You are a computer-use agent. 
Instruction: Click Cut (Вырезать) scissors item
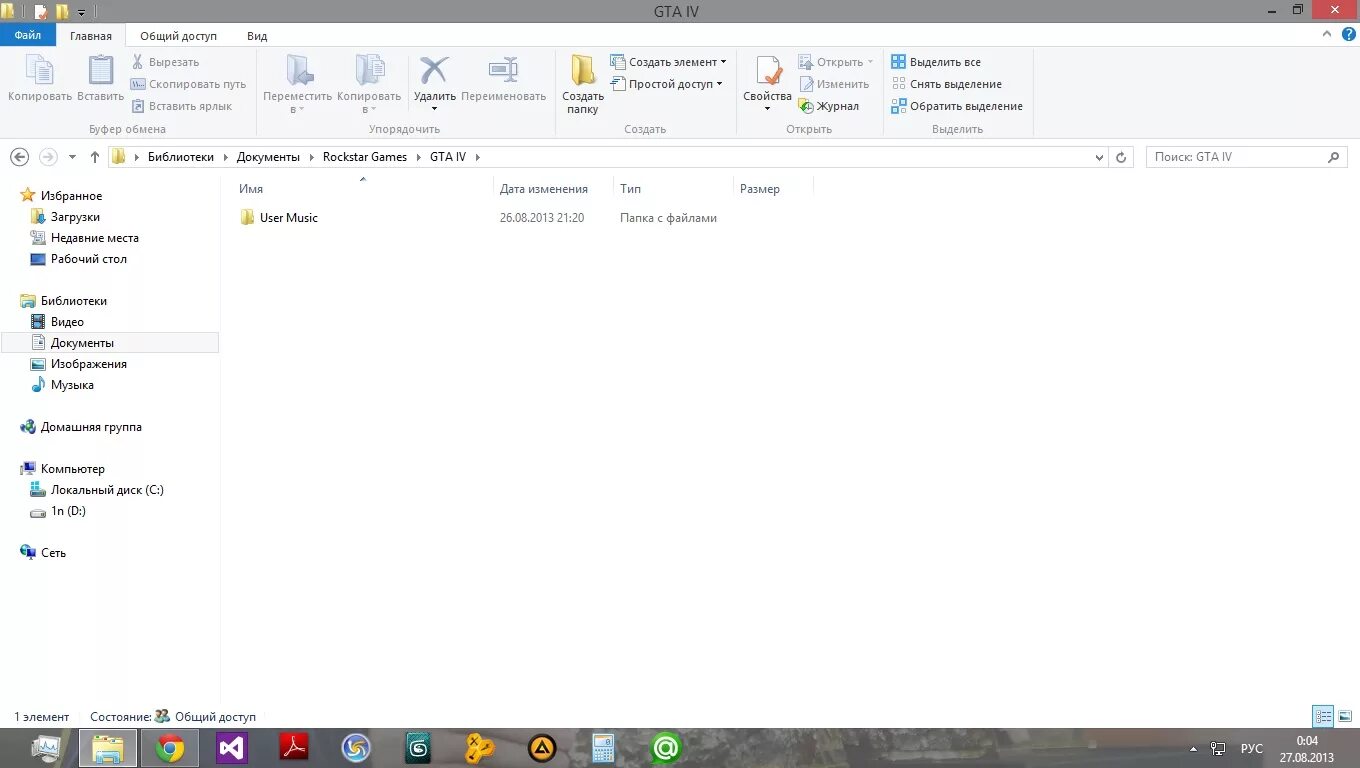tap(165, 62)
